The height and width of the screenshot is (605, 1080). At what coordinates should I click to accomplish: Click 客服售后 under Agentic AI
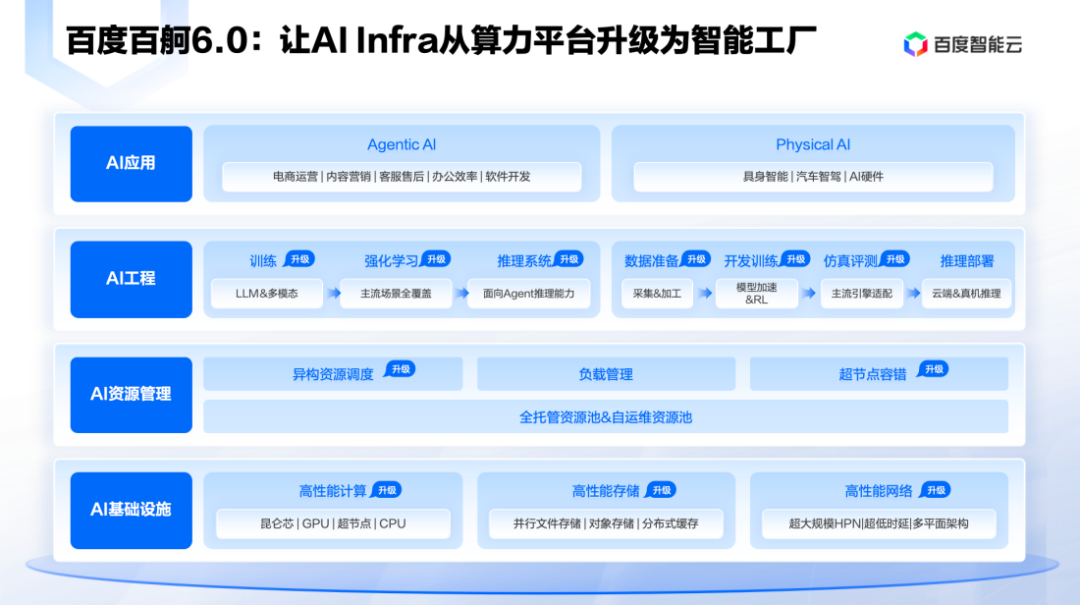[402, 177]
